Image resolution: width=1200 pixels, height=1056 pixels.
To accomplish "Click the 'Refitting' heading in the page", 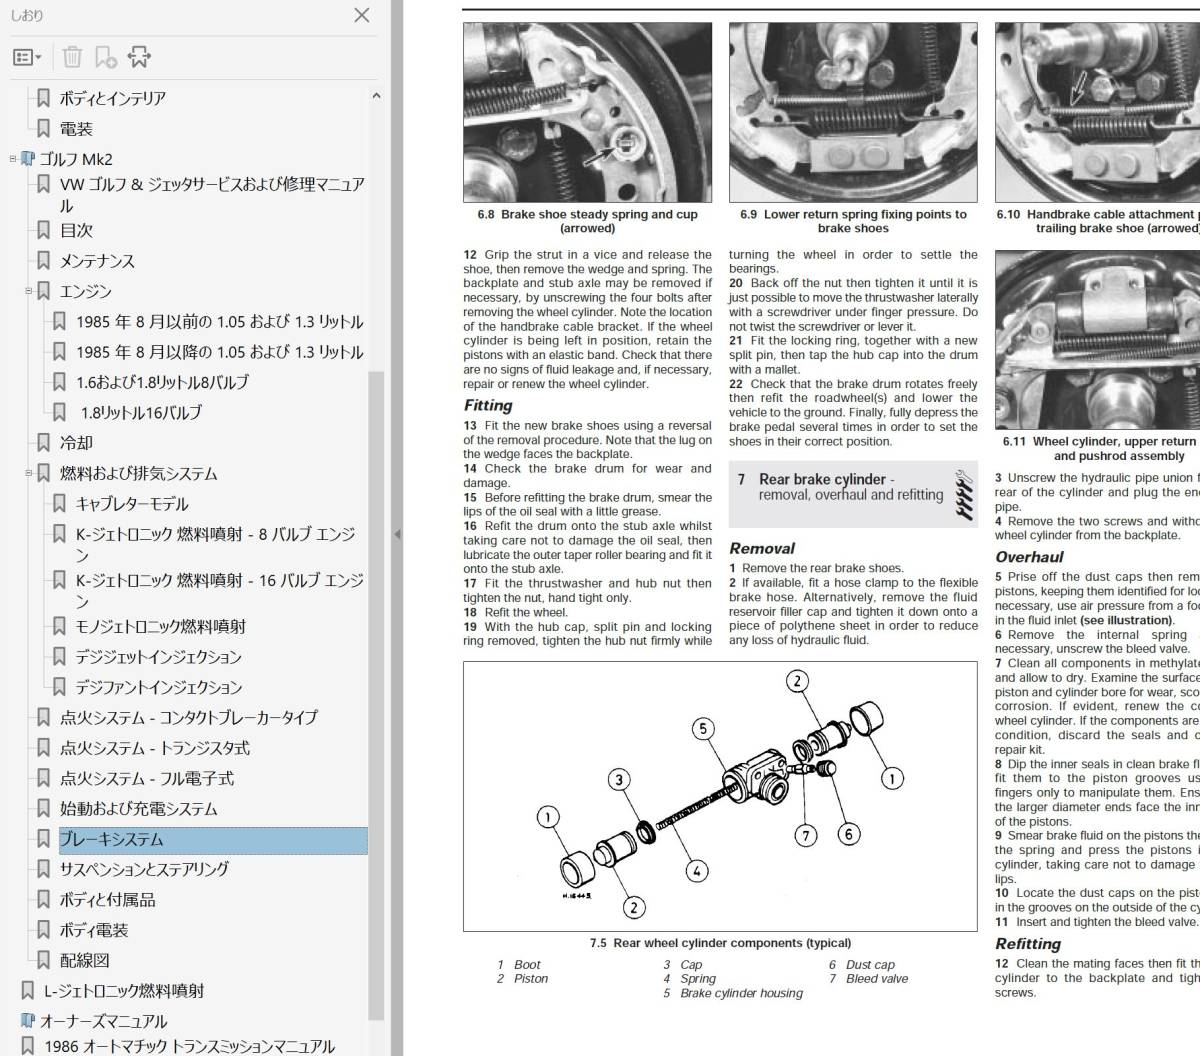I will pos(1028,943).
